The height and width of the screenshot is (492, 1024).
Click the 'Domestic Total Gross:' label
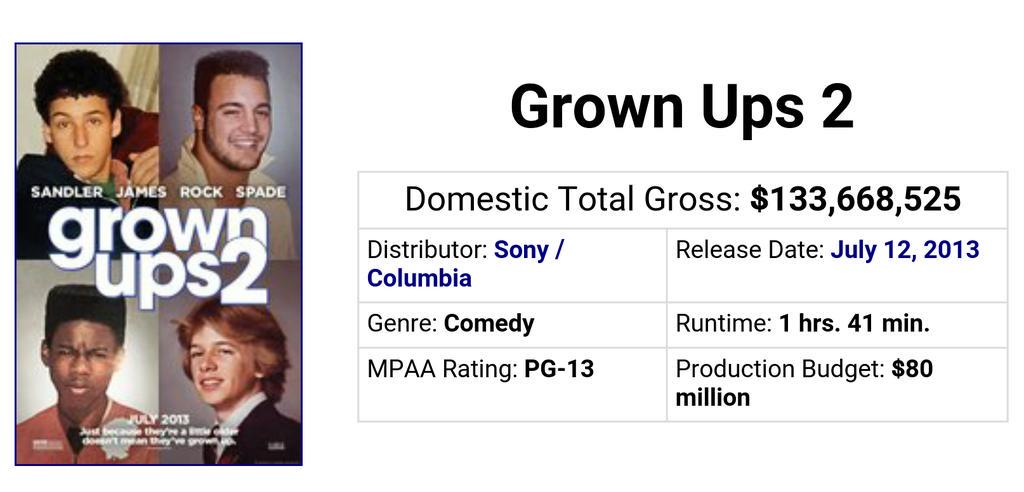[574, 199]
